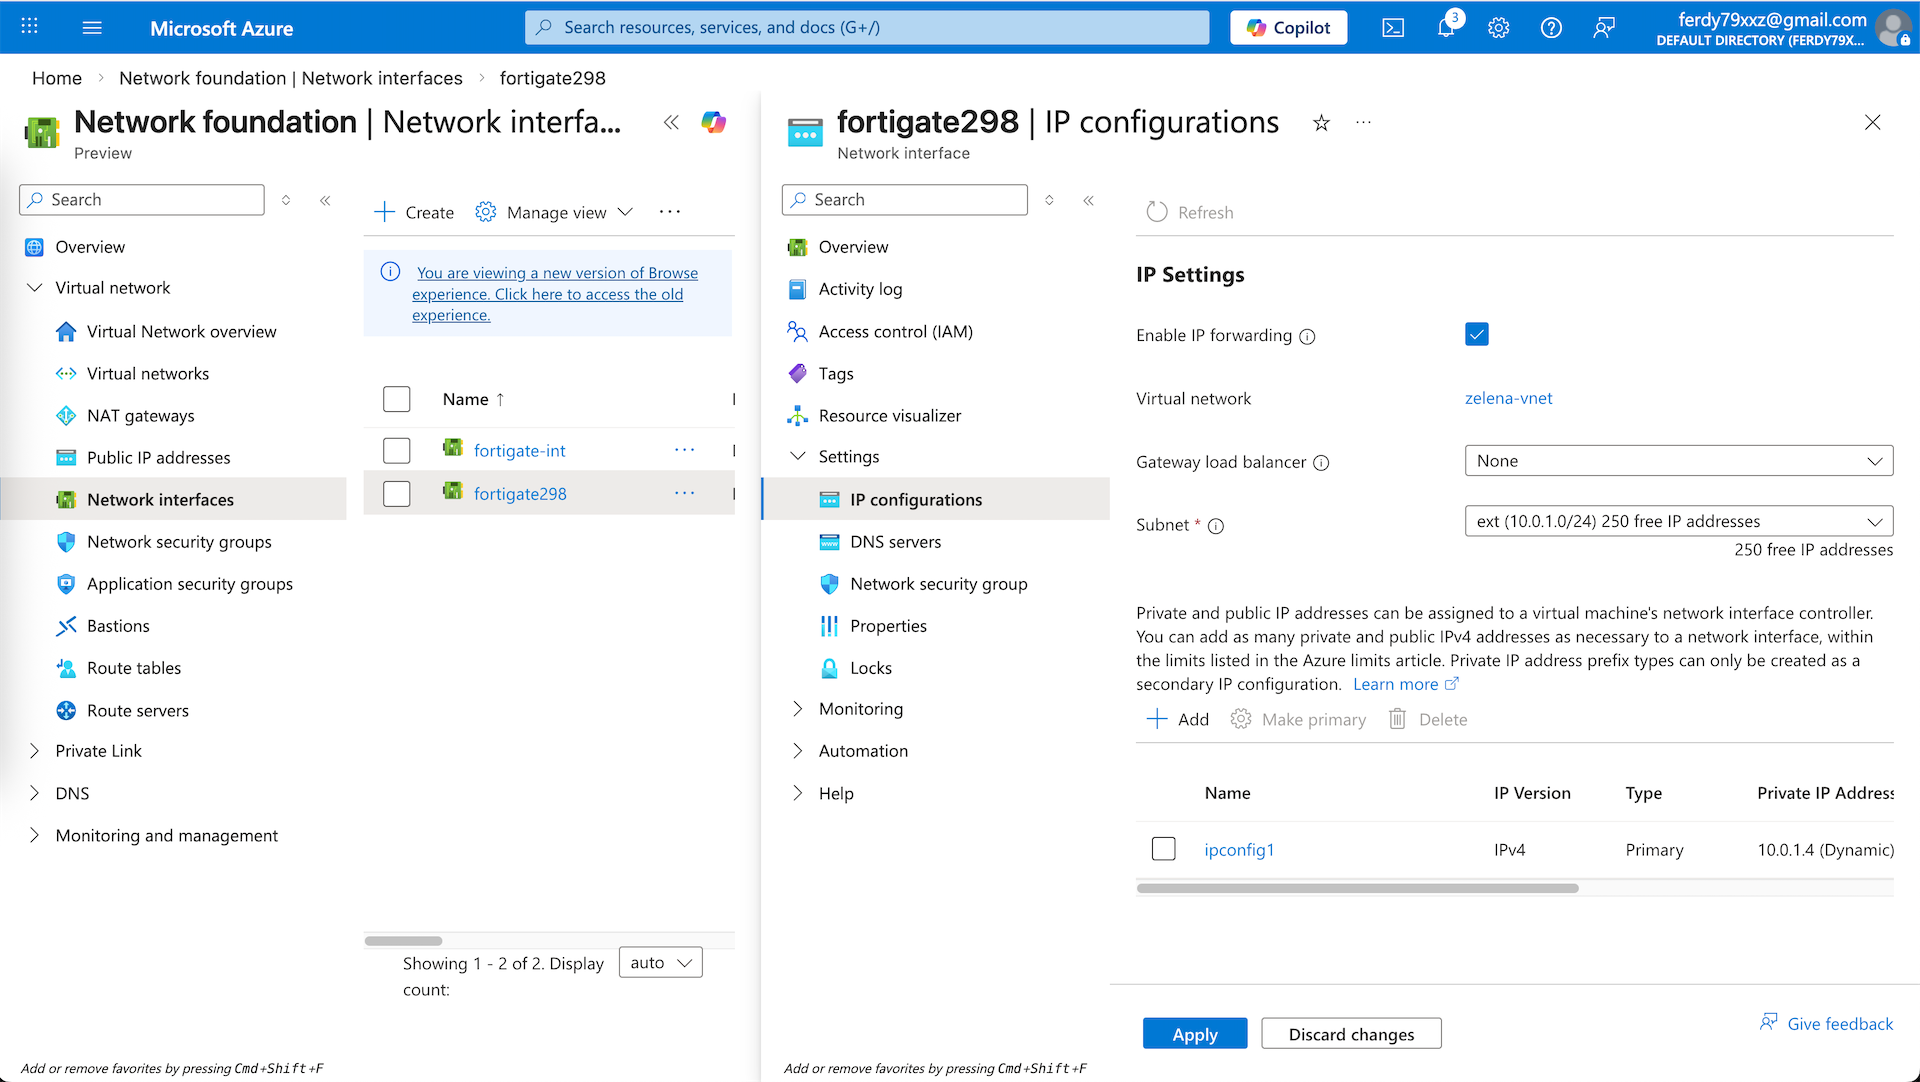Image resolution: width=1920 pixels, height=1082 pixels.
Task: Uncheck Enable IP forwarding checkbox
Action: (x=1476, y=334)
